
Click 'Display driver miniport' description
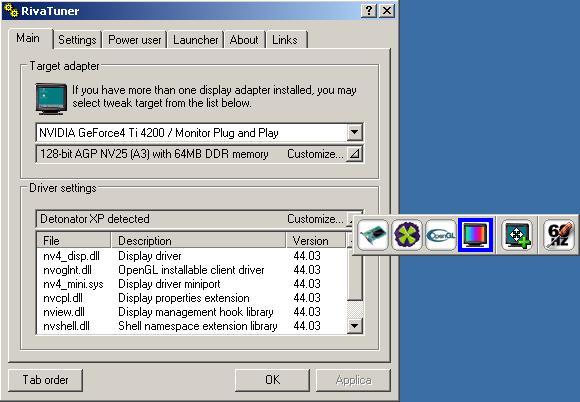(169, 284)
